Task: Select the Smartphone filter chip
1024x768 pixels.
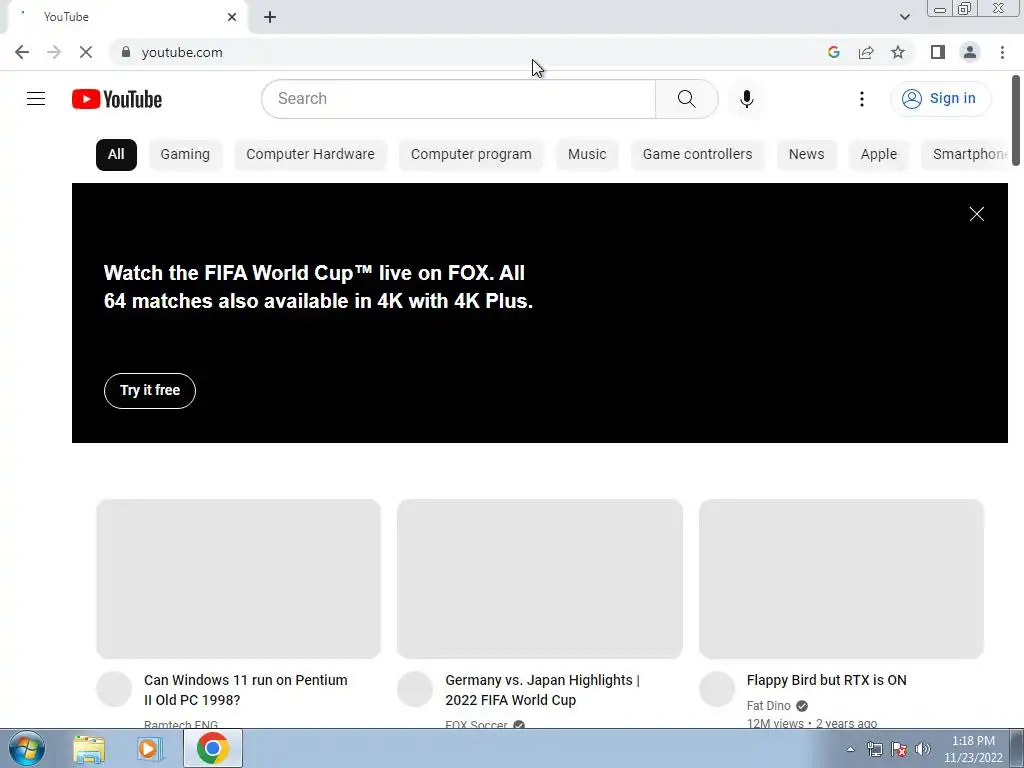Action: [x=965, y=155]
